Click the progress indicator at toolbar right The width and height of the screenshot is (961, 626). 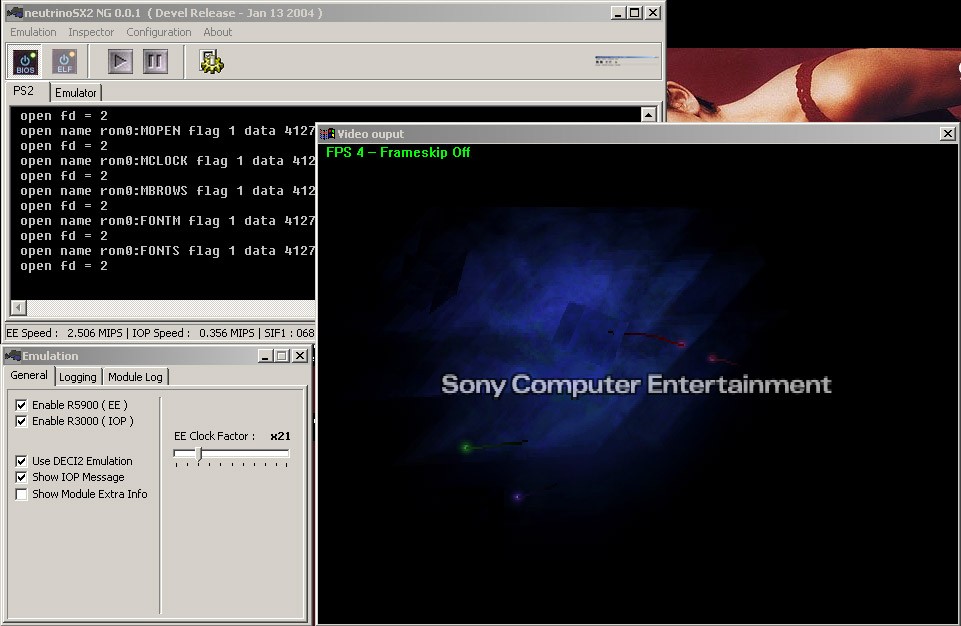(626, 60)
